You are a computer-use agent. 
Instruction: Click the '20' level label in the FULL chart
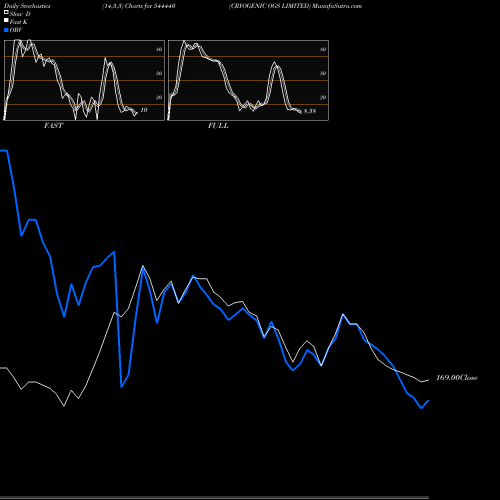[323, 97]
